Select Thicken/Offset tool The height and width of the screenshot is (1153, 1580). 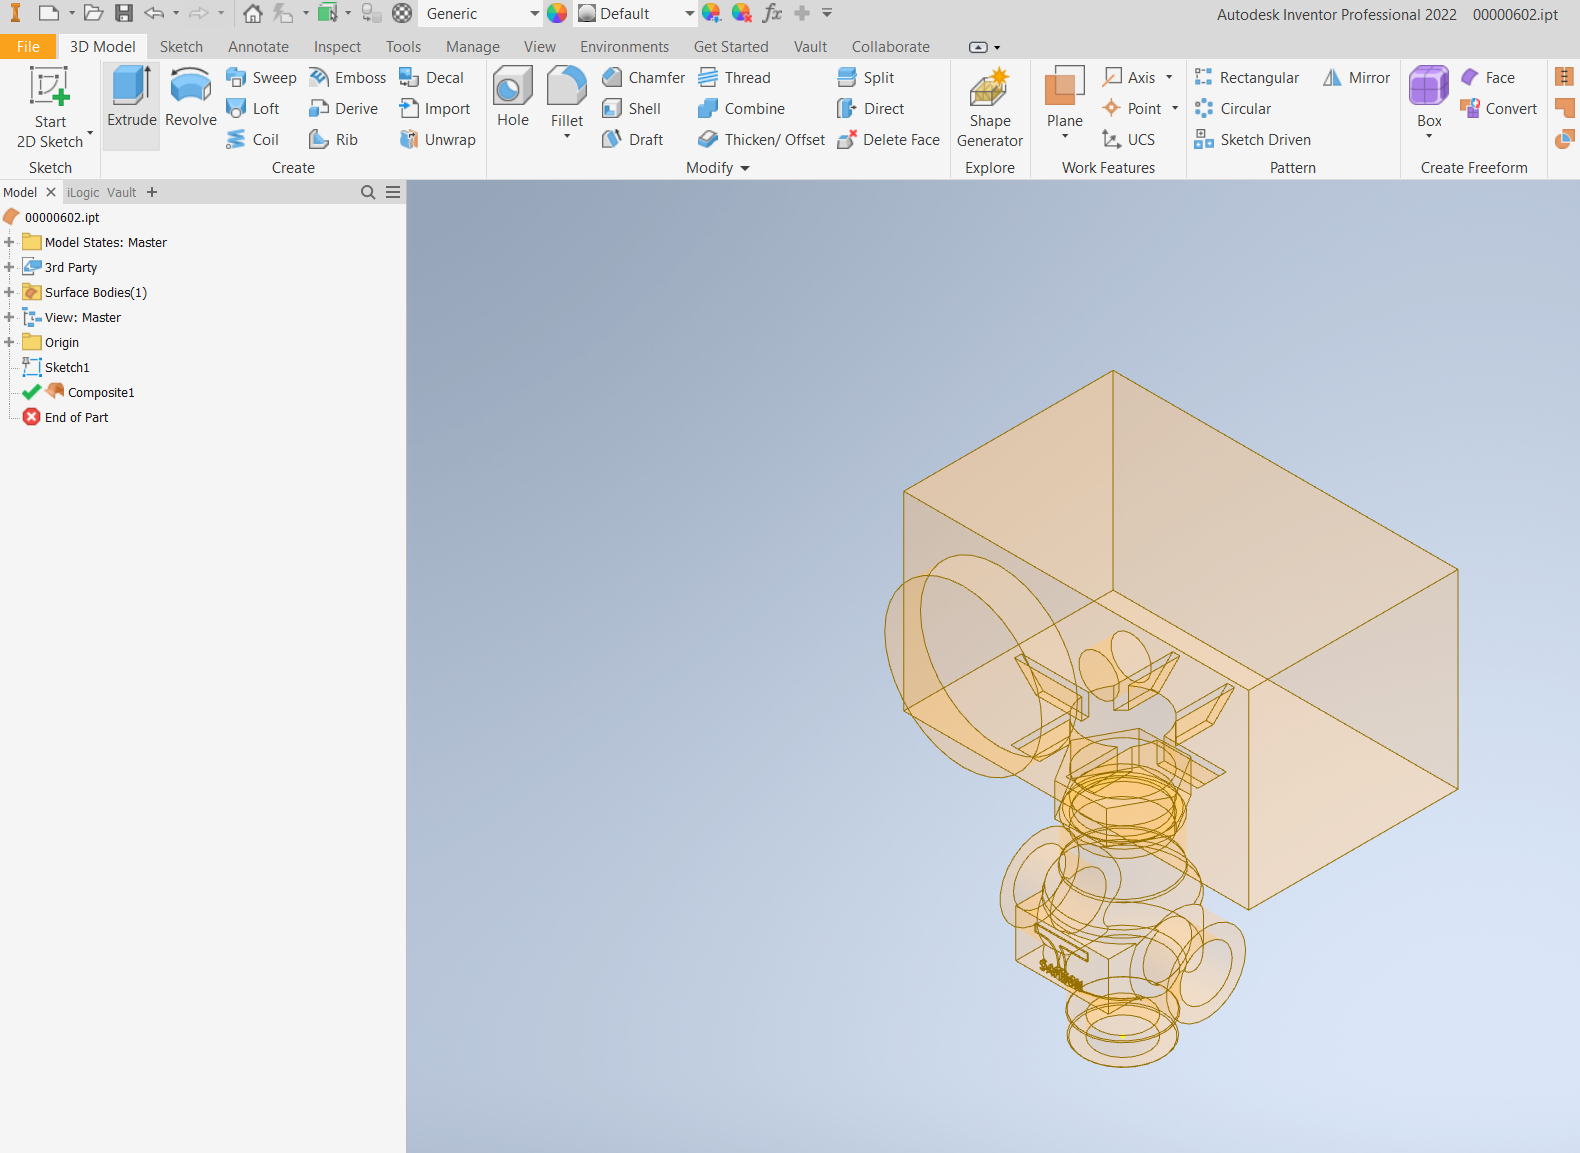[x=761, y=140]
